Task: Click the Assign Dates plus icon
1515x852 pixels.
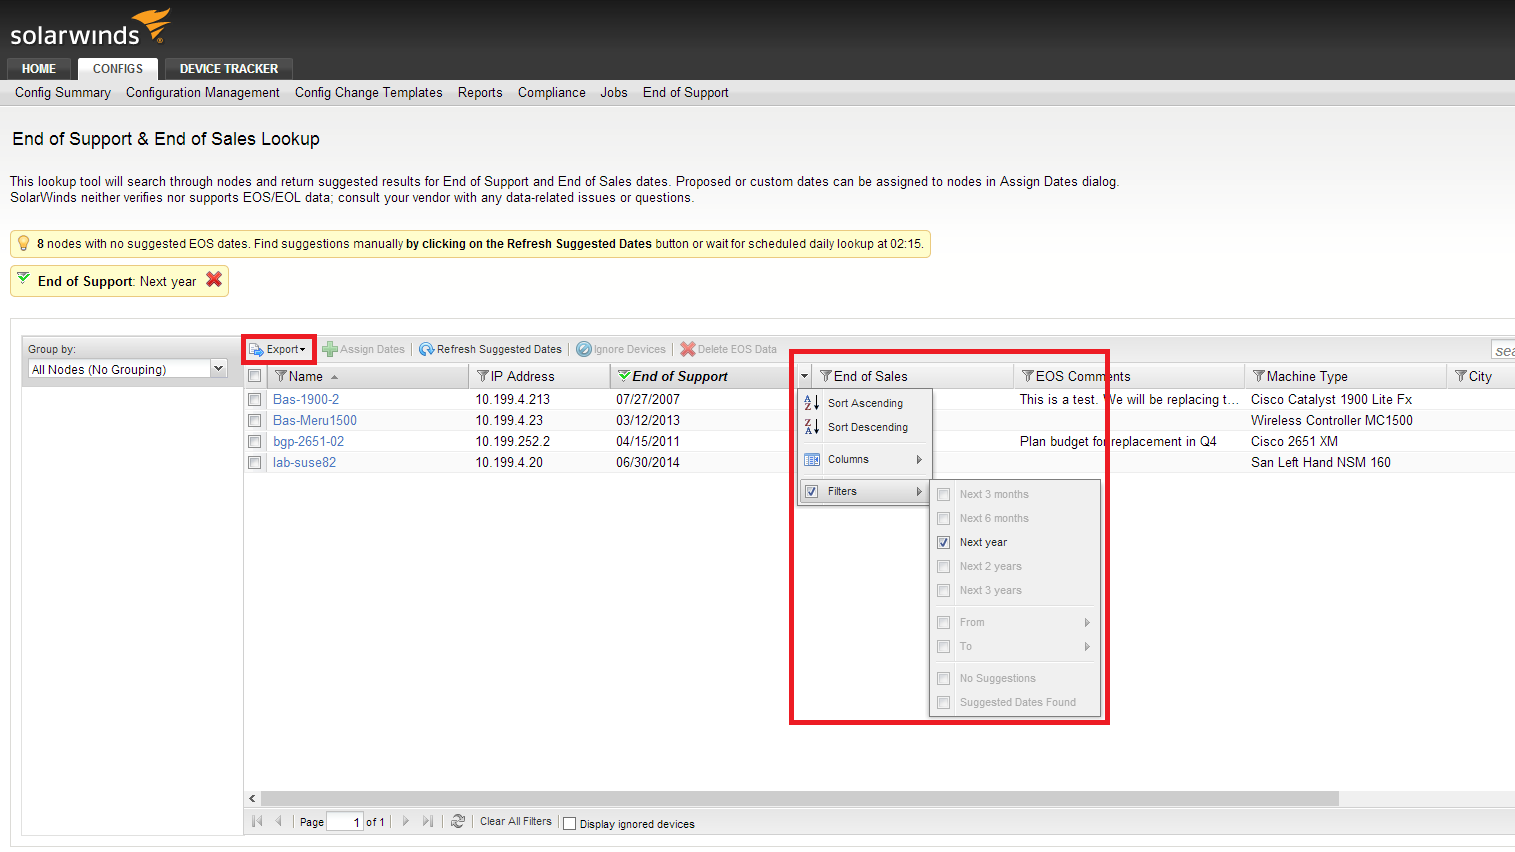Action: pyautogui.click(x=329, y=349)
